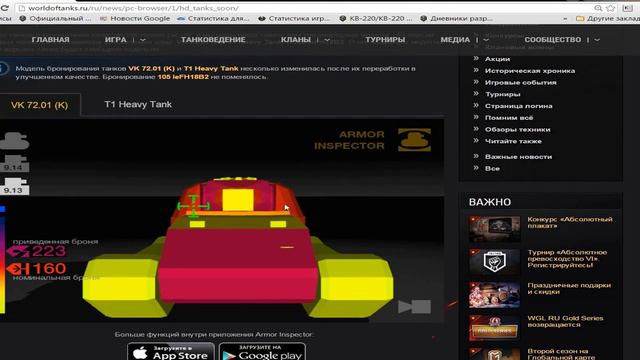Viewport: 640px width, 360px height.
Task: Open the zoom magnifier icon in address bar
Action: coord(598,8)
